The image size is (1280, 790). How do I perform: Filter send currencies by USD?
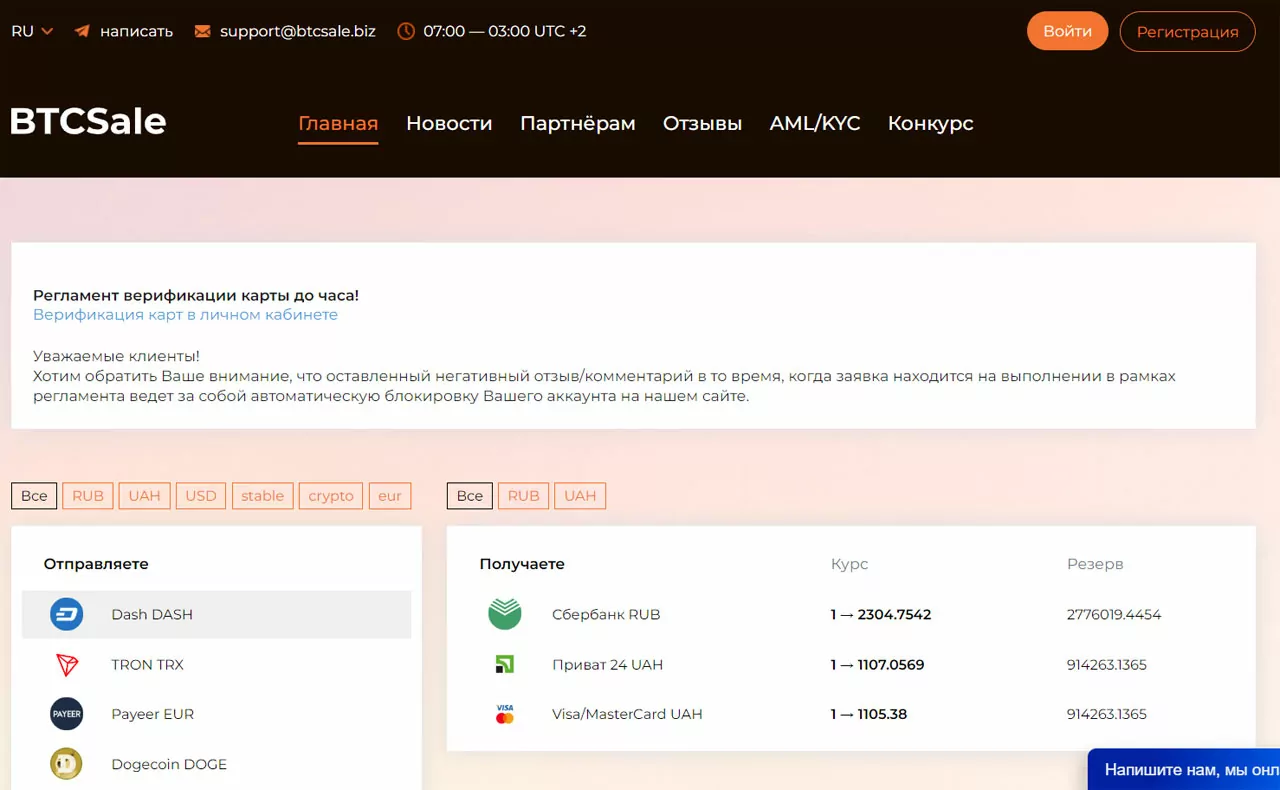tap(201, 496)
